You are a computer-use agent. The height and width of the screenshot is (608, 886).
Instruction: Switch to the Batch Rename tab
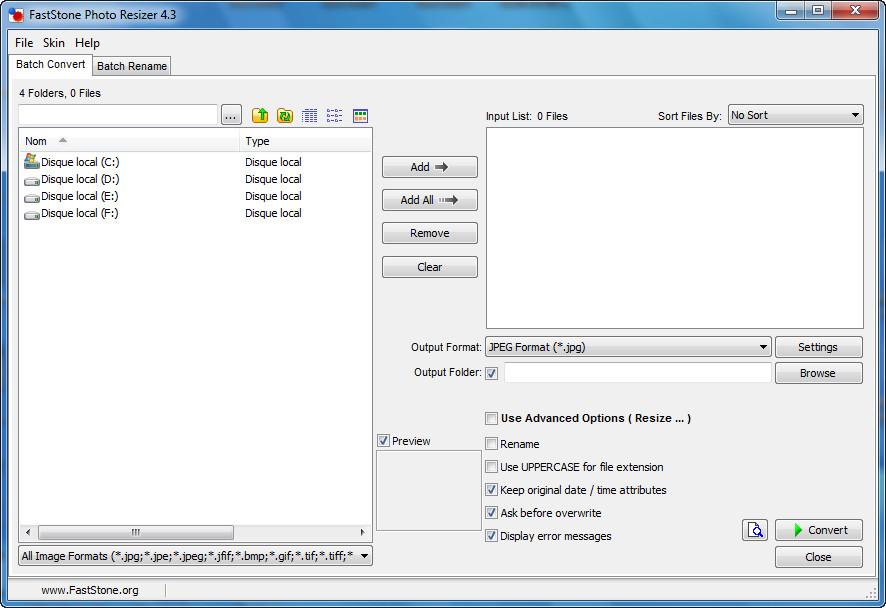click(132, 66)
